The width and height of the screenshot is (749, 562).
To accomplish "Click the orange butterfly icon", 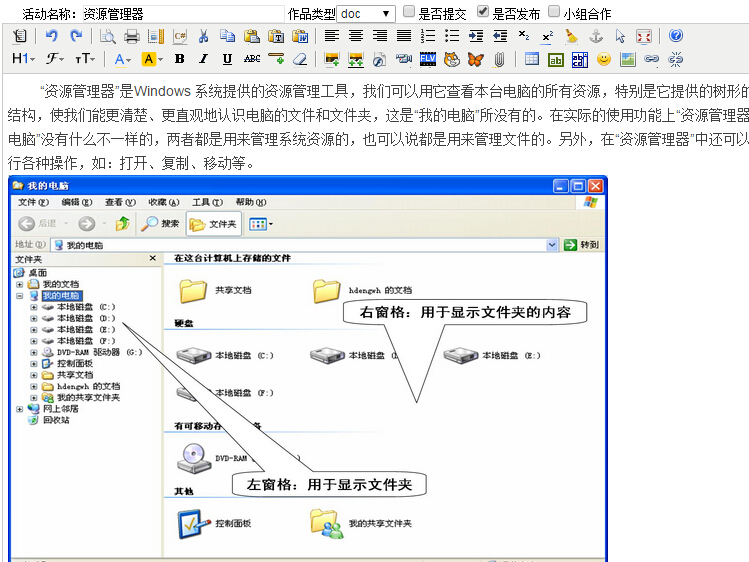I will point(476,59).
